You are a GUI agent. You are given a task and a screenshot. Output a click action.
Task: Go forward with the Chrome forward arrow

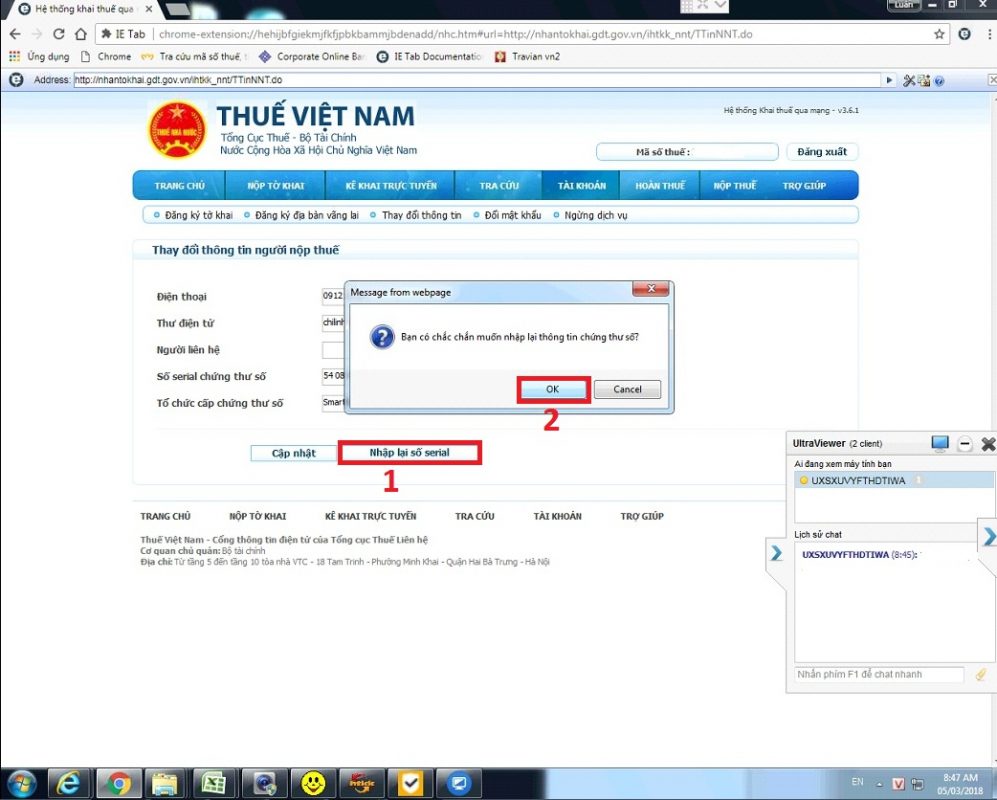(x=37, y=34)
